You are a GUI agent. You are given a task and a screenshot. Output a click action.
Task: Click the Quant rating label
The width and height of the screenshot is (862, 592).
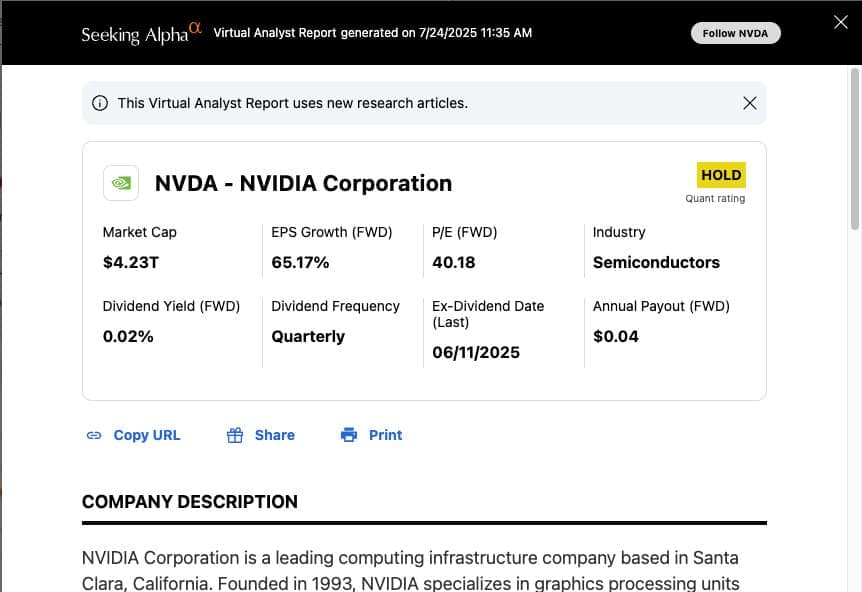(715, 198)
